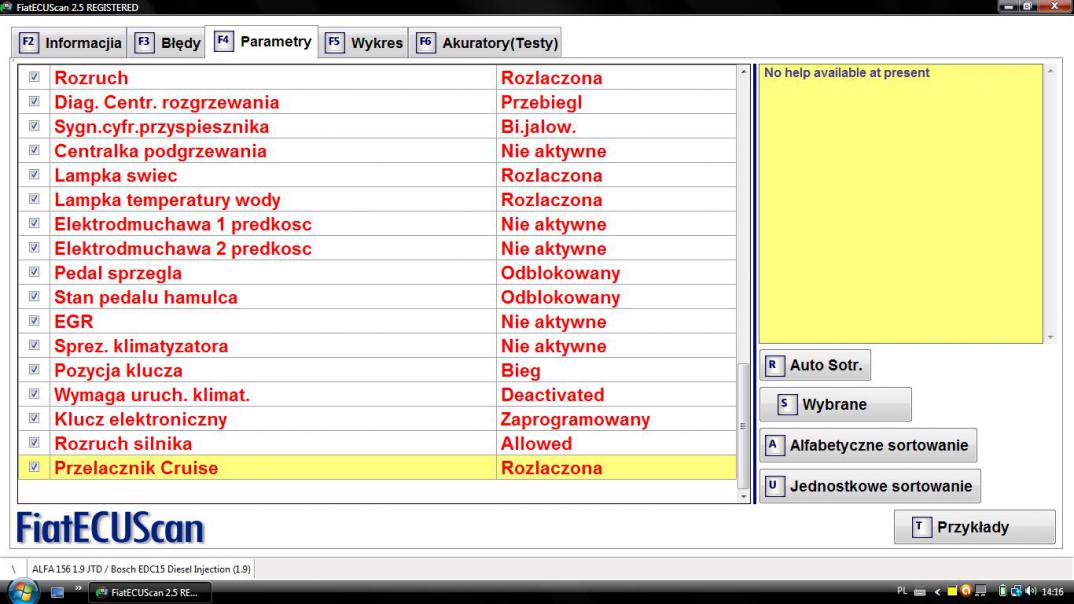The height and width of the screenshot is (604, 1074).
Task: Toggle the Pozycja klucza checkbox
Action: (34, 369)
